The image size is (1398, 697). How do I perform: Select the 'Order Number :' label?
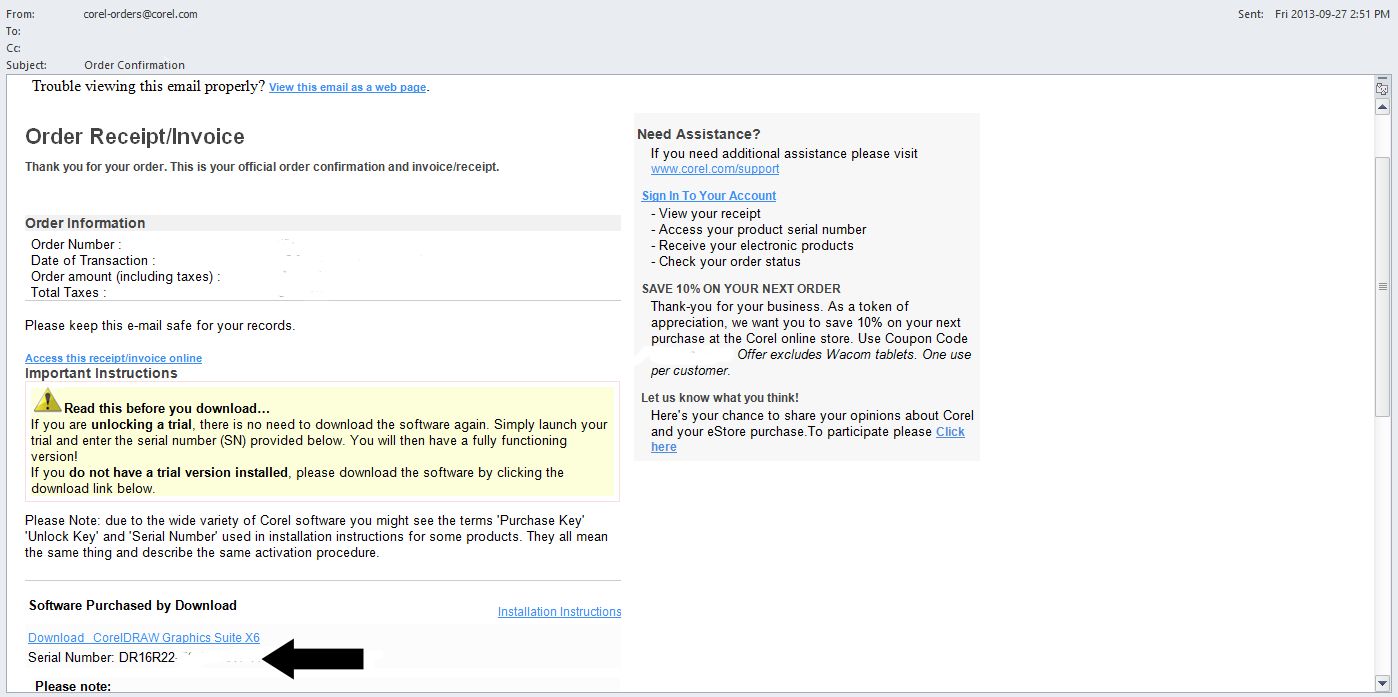[x=76, y=245]
